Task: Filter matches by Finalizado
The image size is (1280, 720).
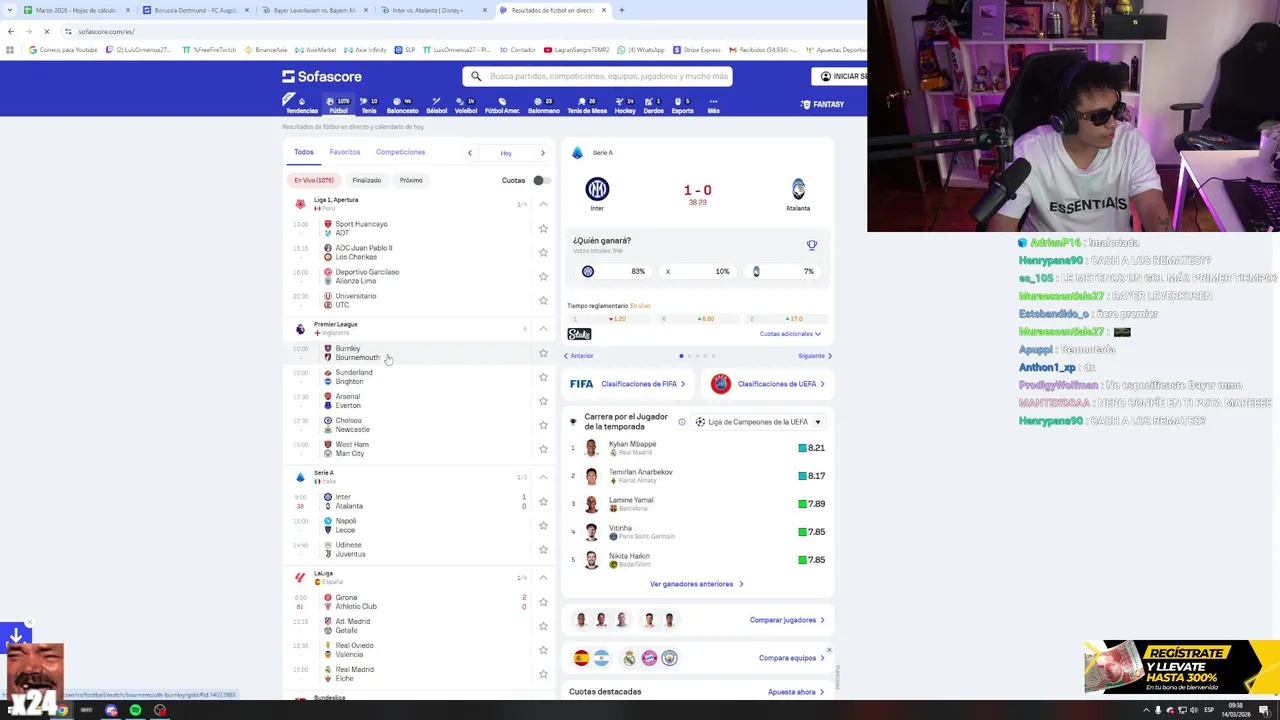Action: [366, 180]
